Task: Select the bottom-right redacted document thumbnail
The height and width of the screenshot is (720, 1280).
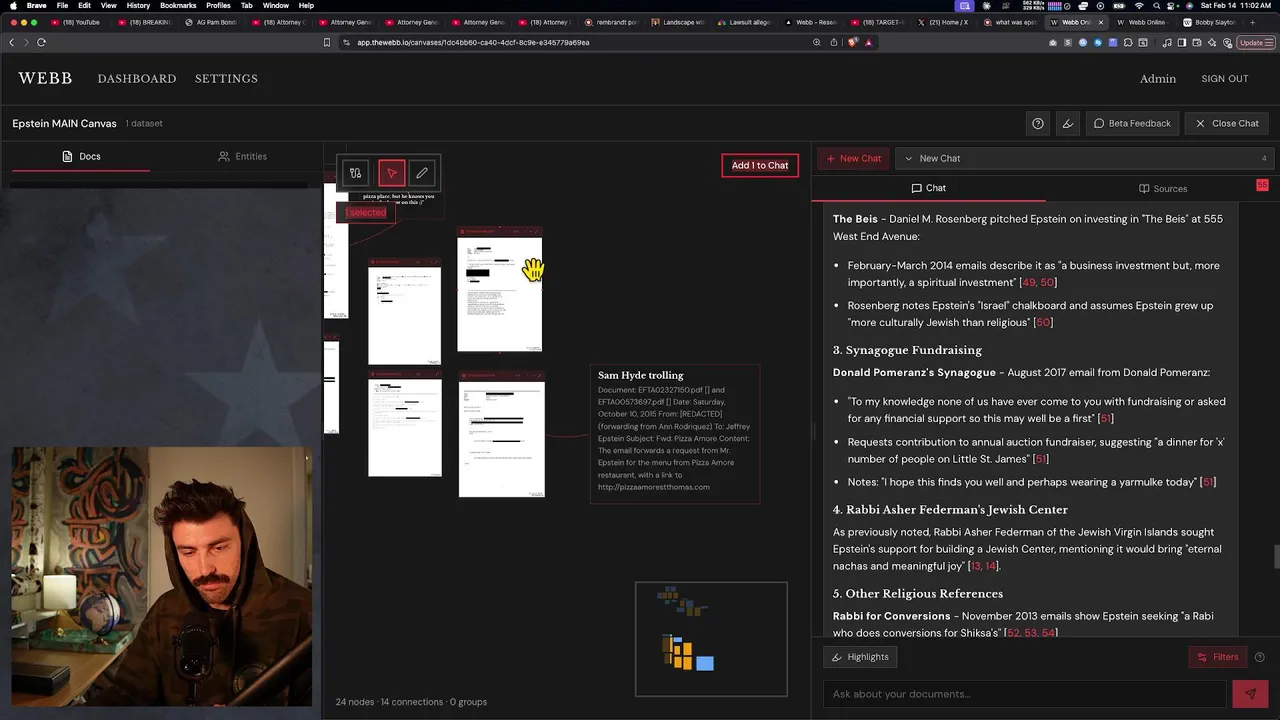Action: pos(502,435)
